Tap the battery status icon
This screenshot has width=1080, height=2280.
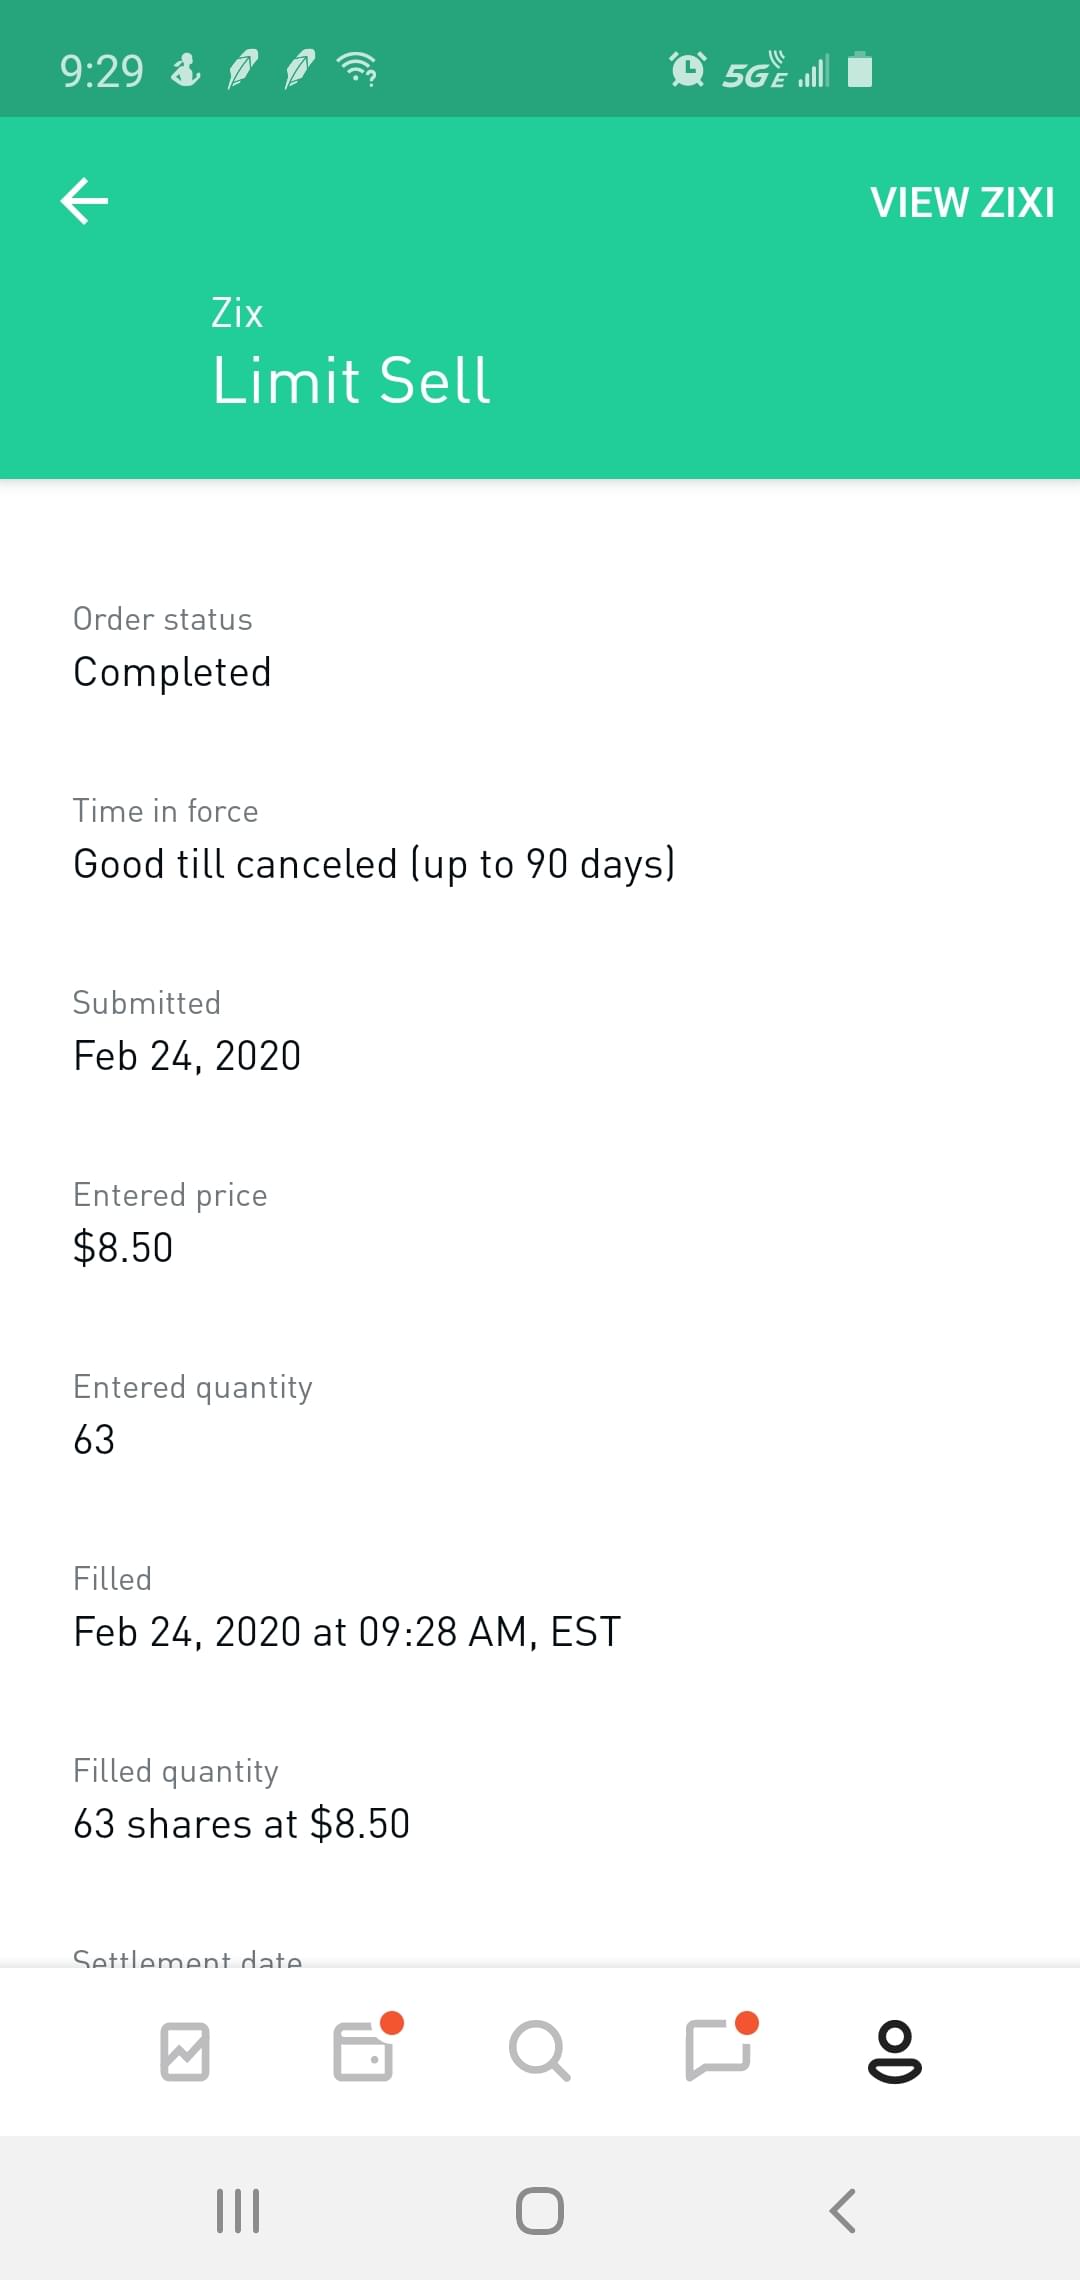click(860, 70)
